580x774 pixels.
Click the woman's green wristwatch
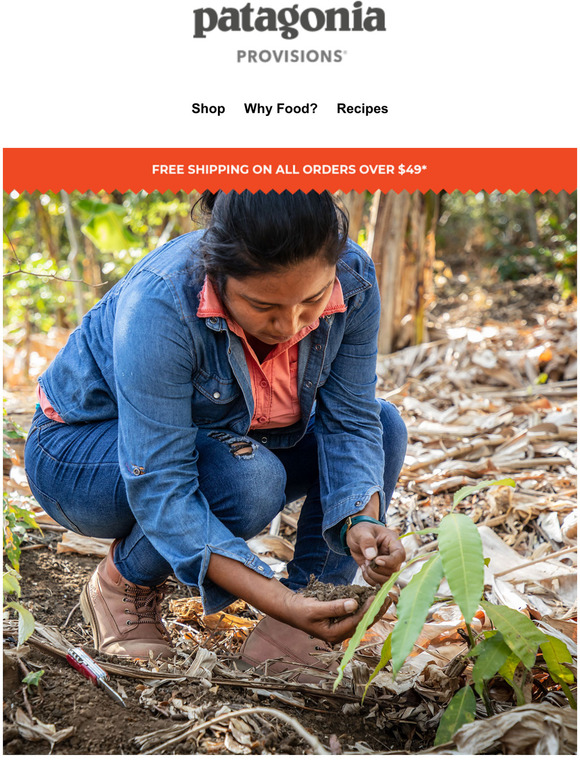(356, 530)
